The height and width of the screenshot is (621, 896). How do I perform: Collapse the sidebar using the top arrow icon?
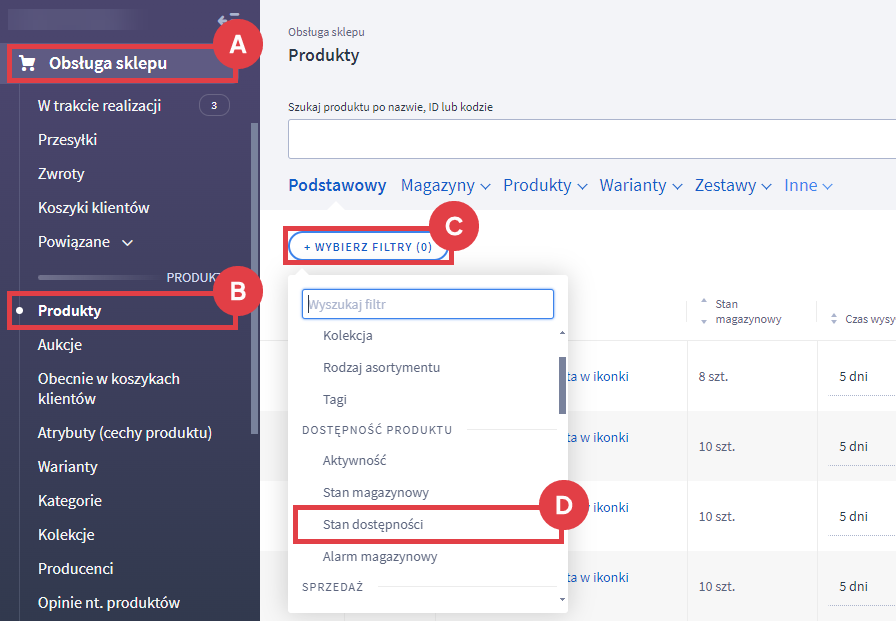[228, 19]
